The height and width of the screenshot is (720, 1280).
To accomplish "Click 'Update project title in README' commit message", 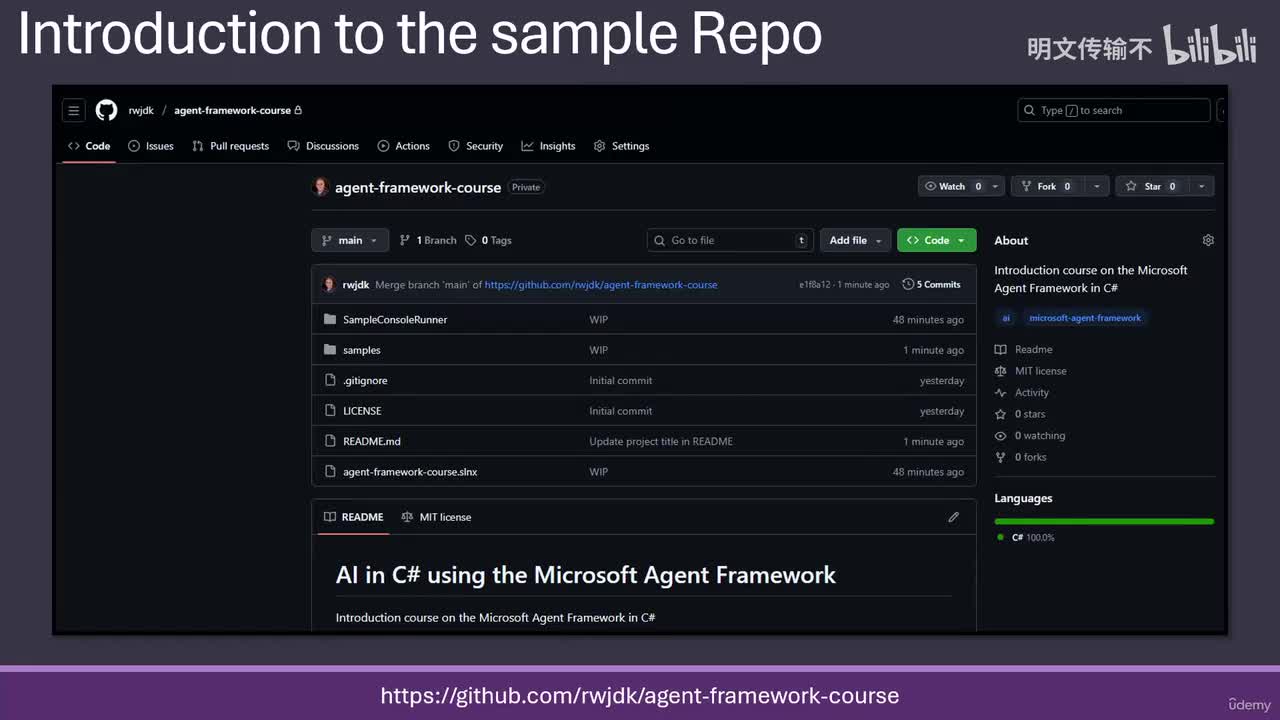I will pyautogui.click(x=661, y=441).
